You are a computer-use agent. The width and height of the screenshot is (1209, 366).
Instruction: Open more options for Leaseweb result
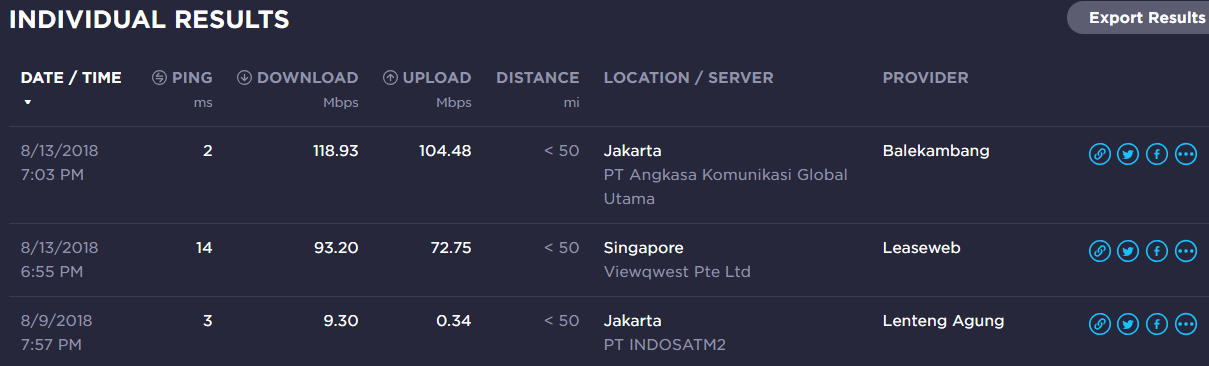1186,251
